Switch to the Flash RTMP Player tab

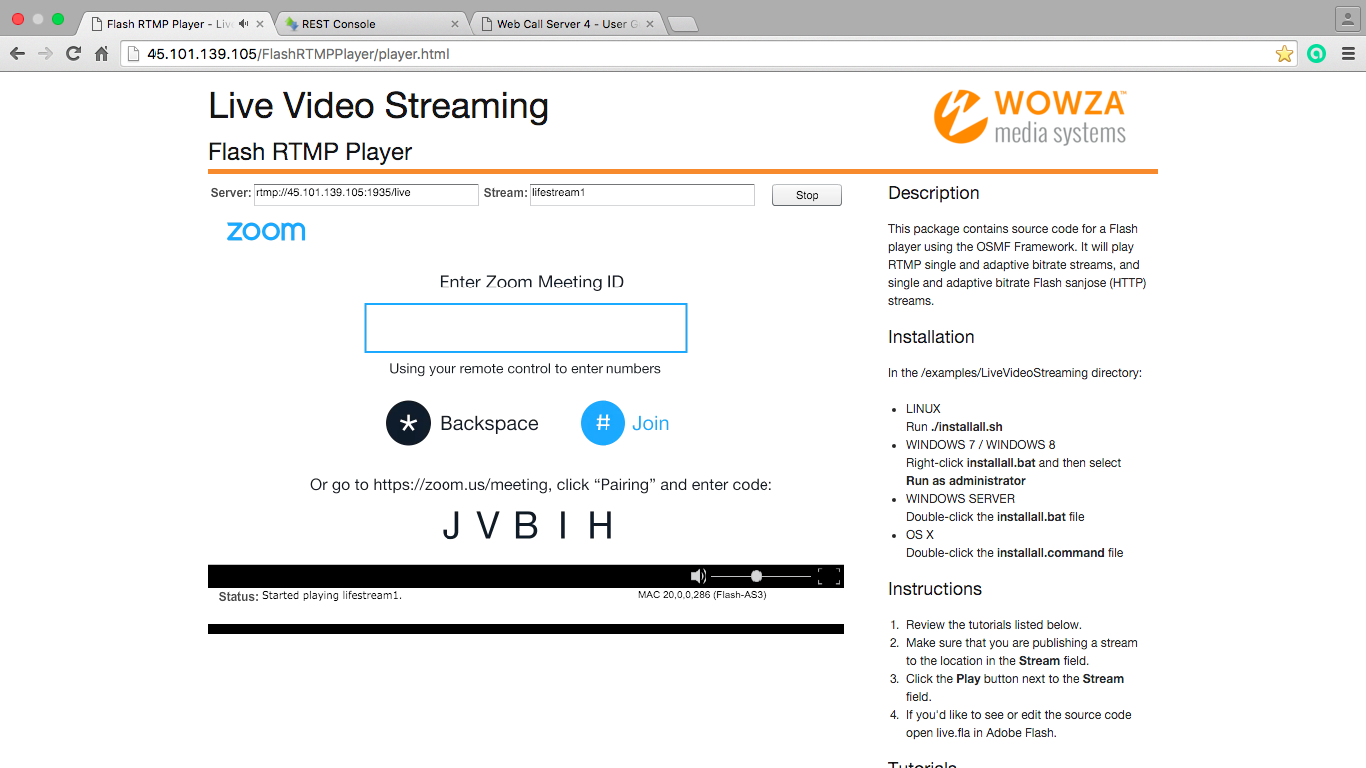point(169,24)
